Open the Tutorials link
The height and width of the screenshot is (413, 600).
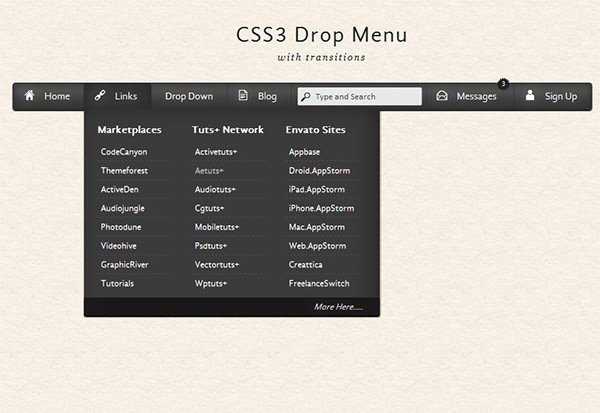pos(117,284)
